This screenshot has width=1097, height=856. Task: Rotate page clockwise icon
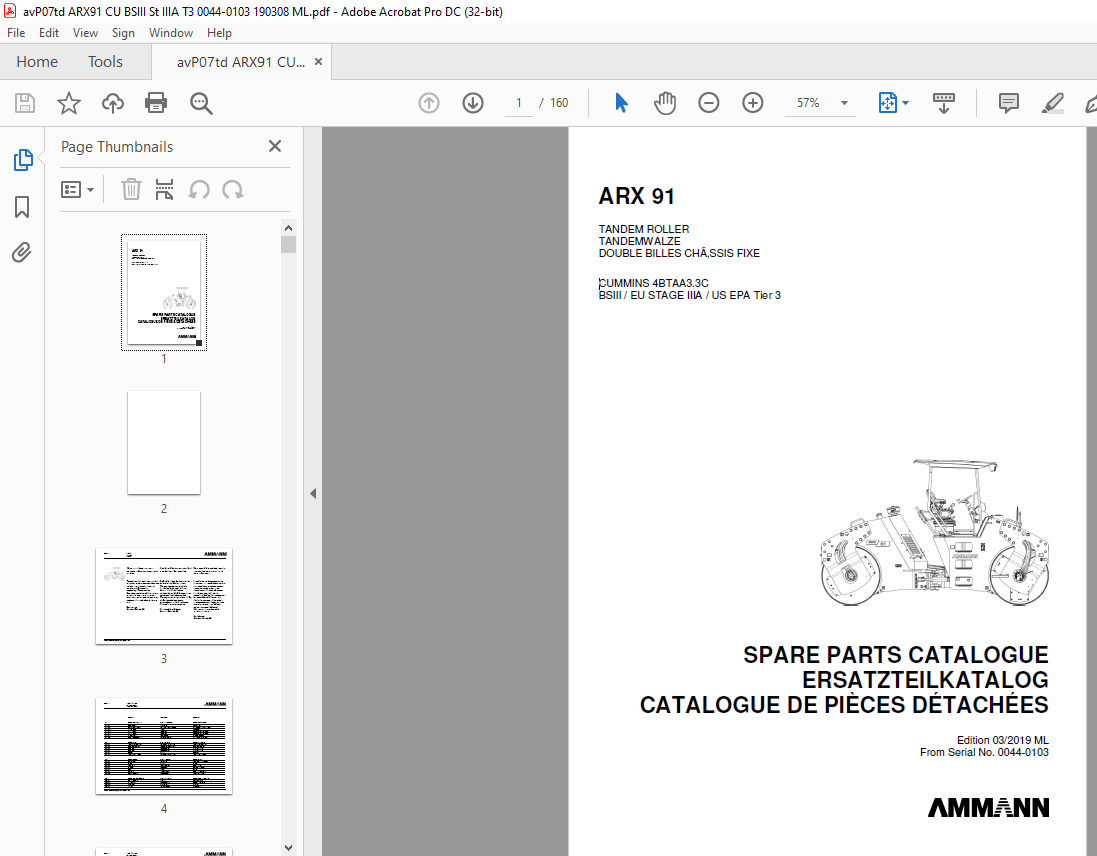tap(233, 190)
